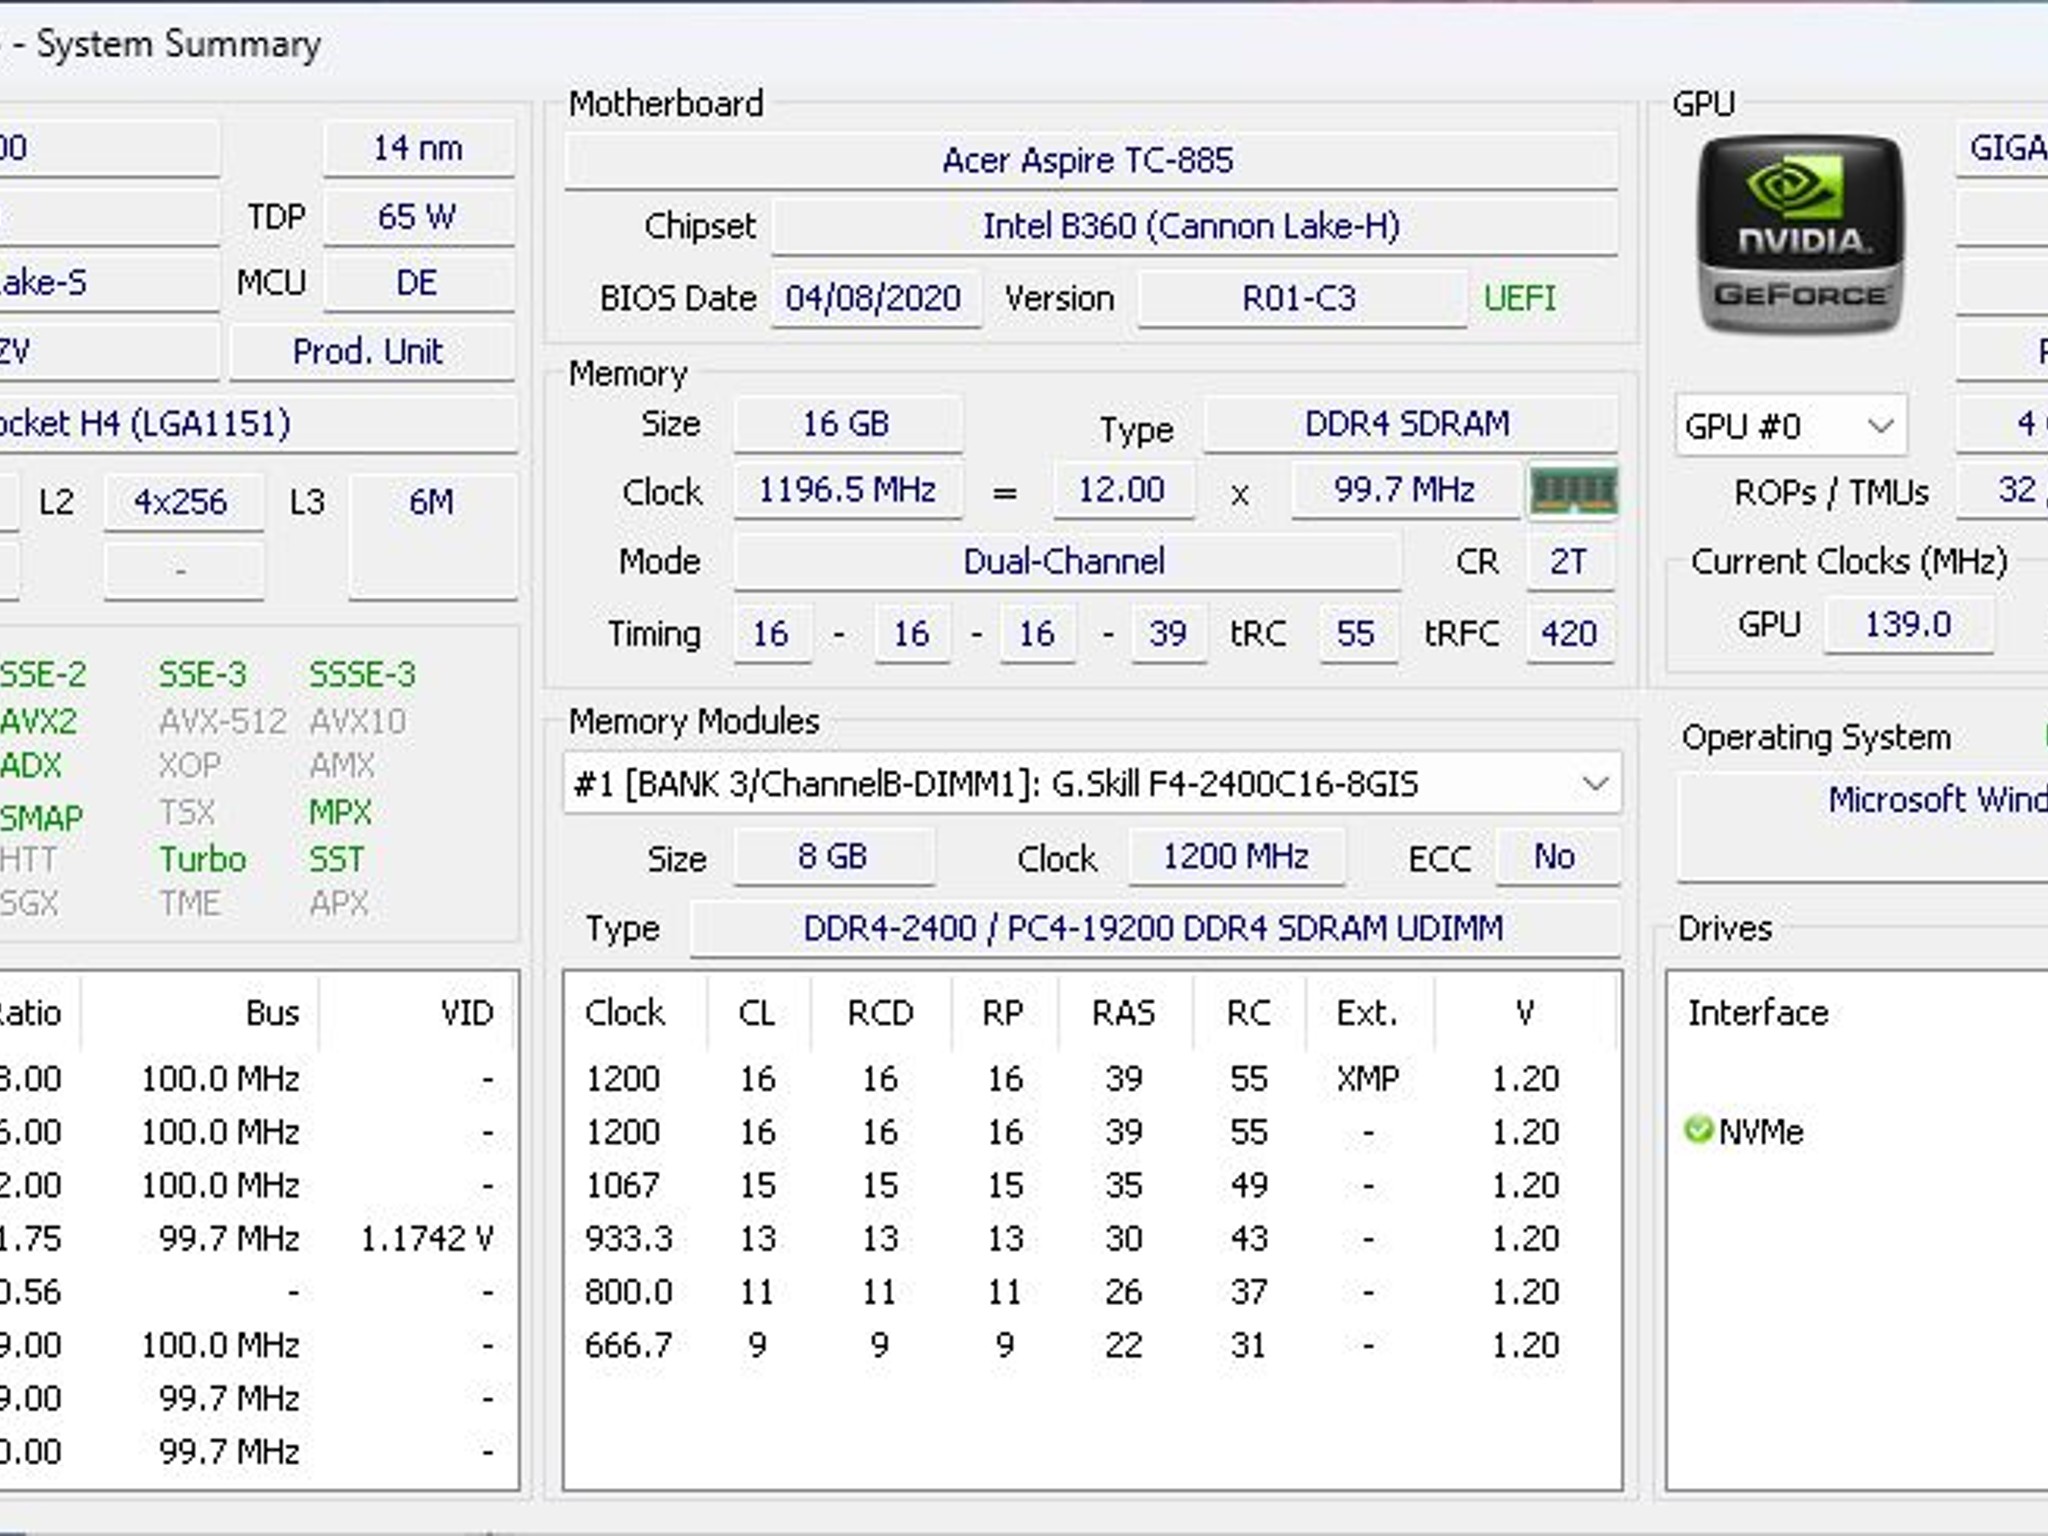Click the SSSE-3 feature label
The width and height of the screenshot is (2048, 1536).
[362, 675]
